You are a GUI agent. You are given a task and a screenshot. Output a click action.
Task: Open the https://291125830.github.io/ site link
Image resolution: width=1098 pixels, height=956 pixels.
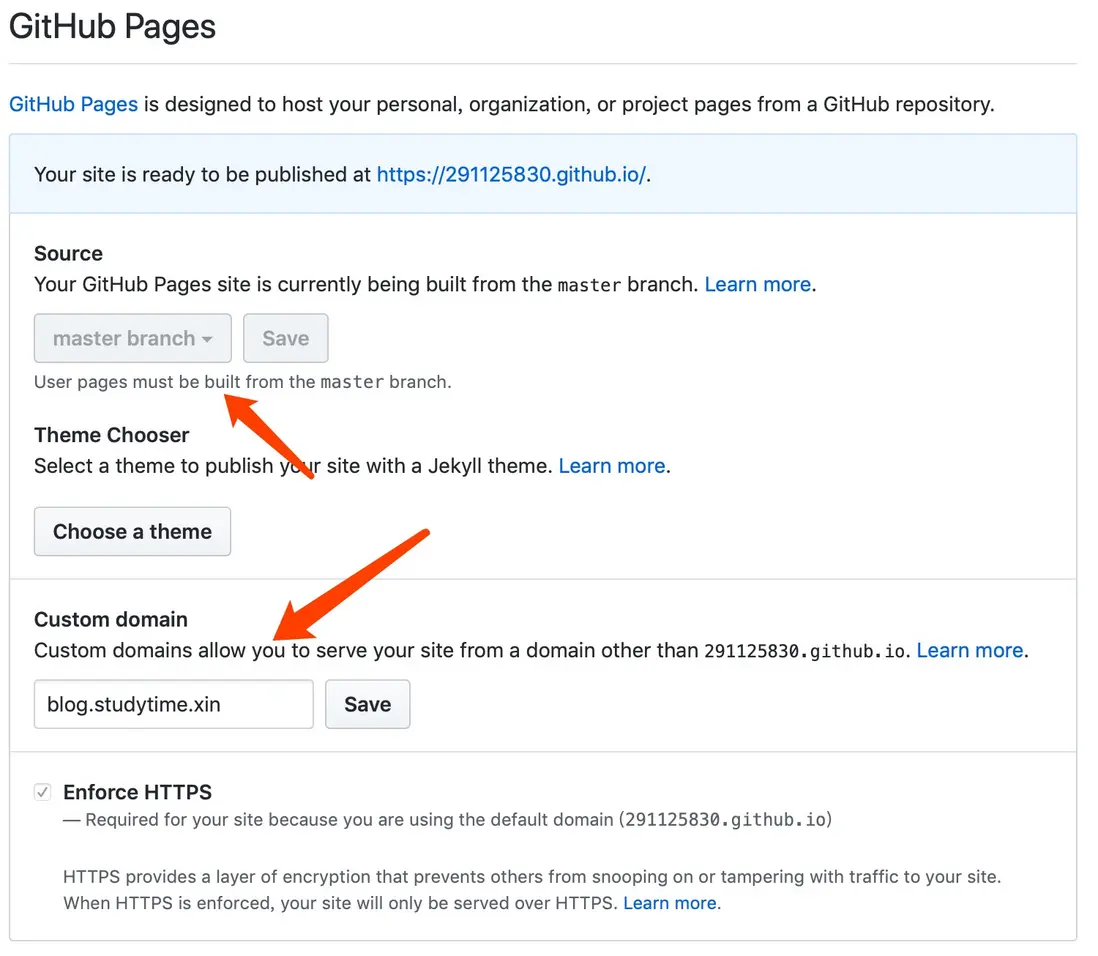512,174
